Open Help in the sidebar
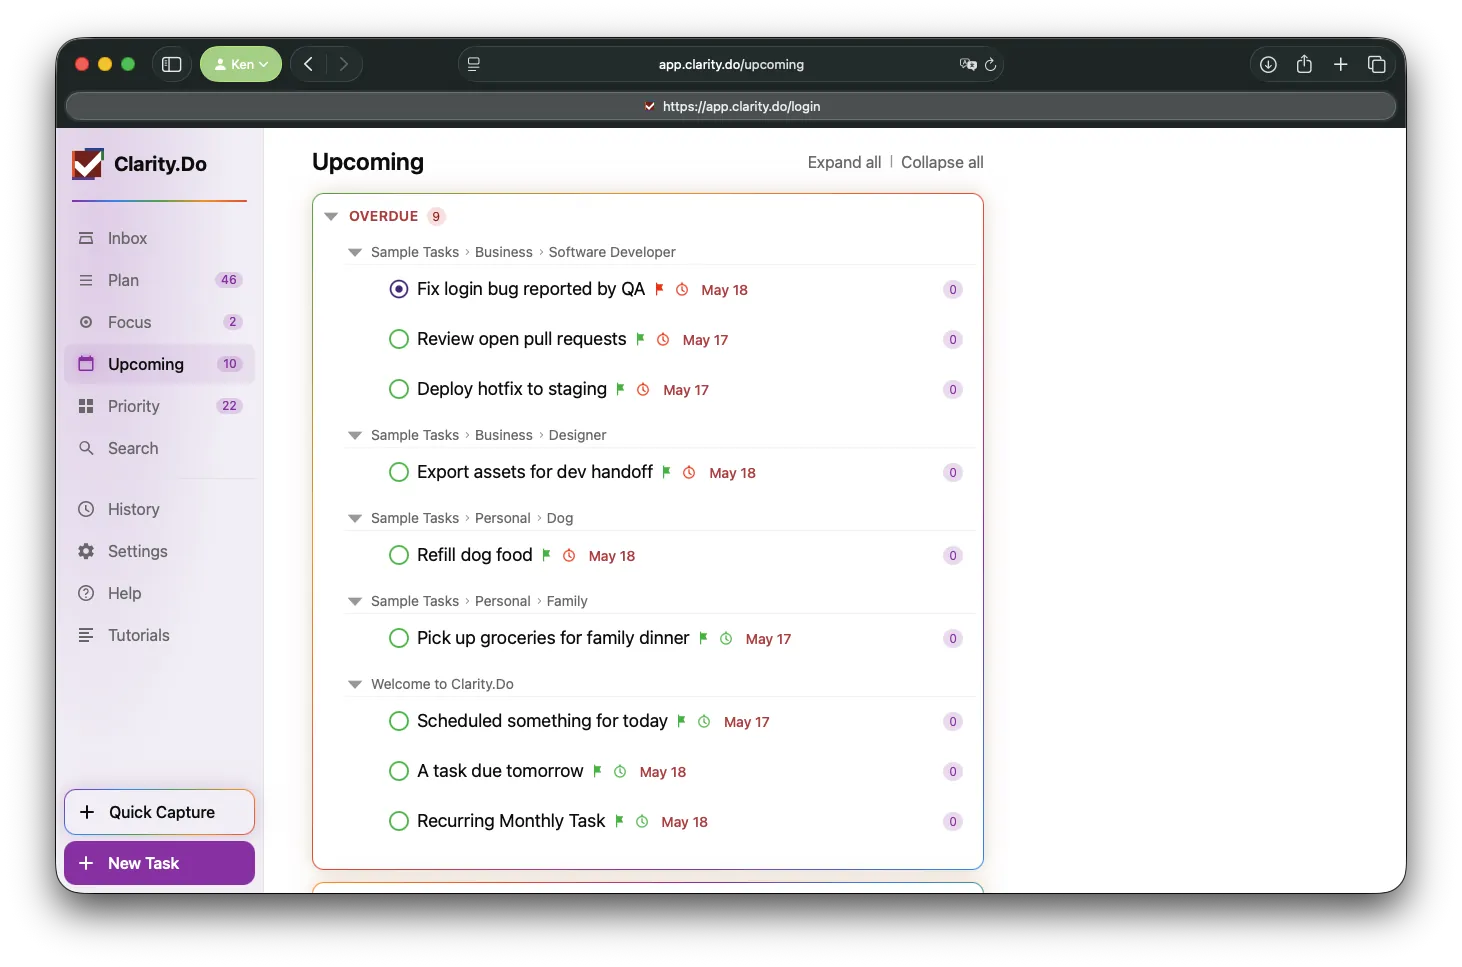This screenshot has height=967, width=1462. (160, 593)
